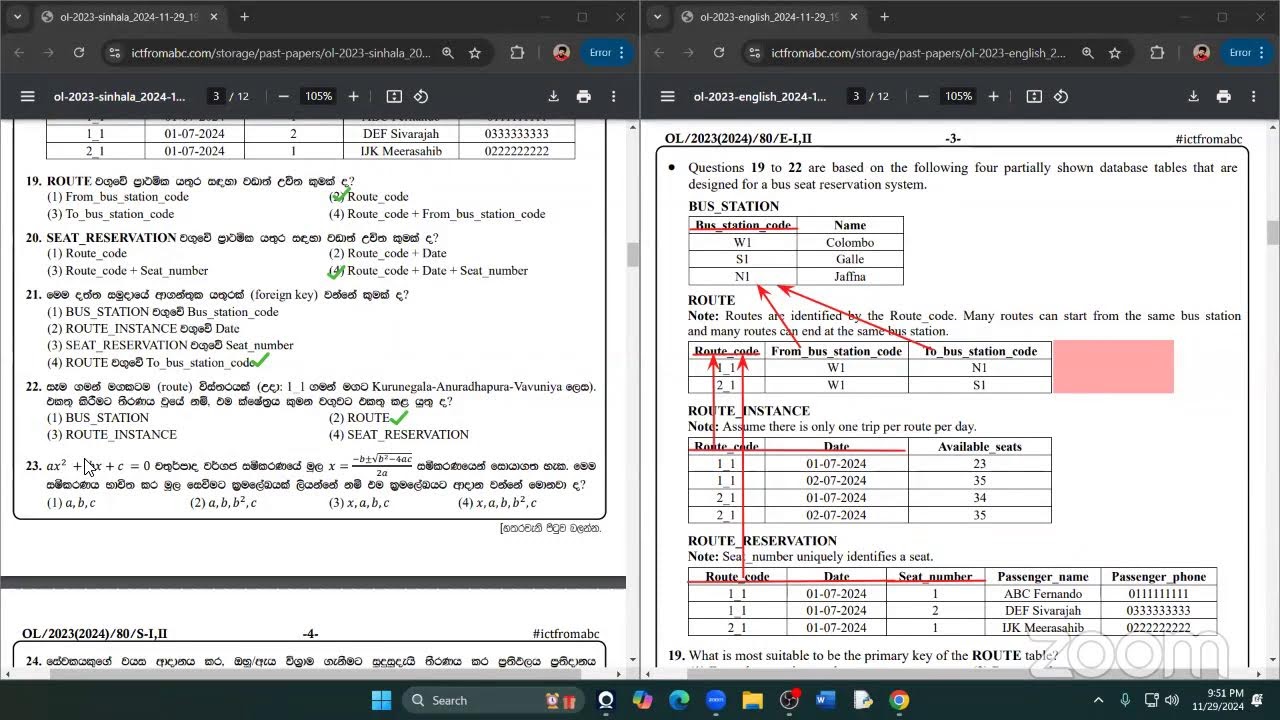This screenshot has height=720, width=1280.
Task: Open a new tab in right Chrome window
Action: [884, 17]
